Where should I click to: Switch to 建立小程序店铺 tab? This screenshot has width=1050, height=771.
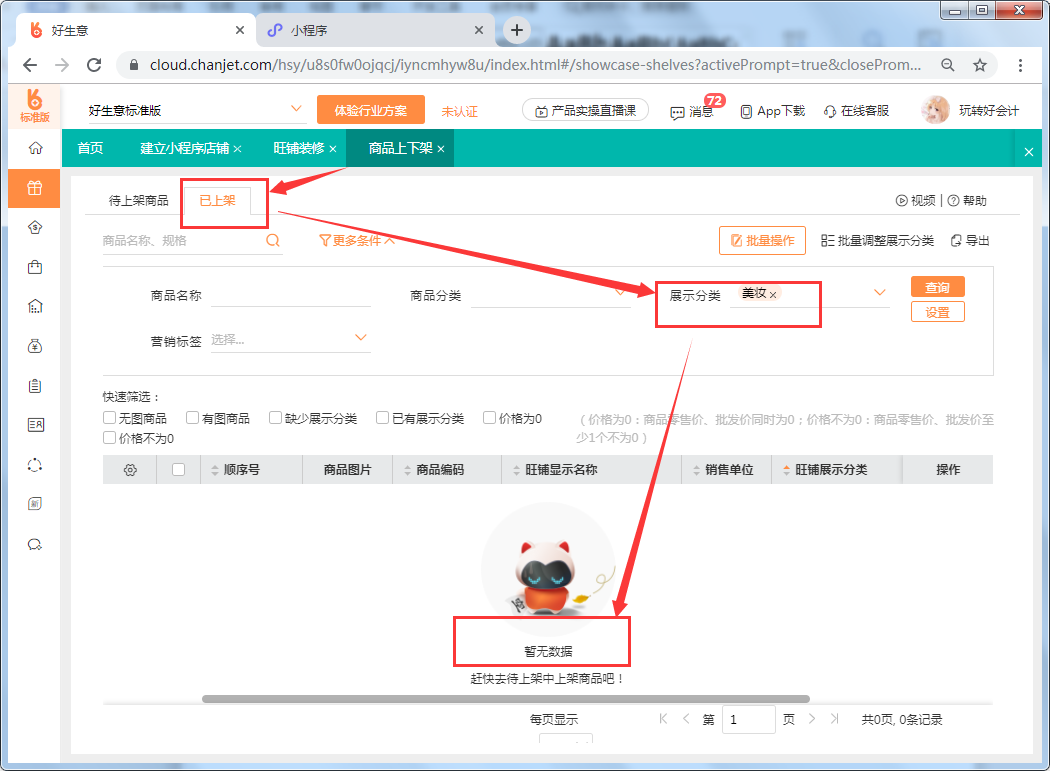184,148
